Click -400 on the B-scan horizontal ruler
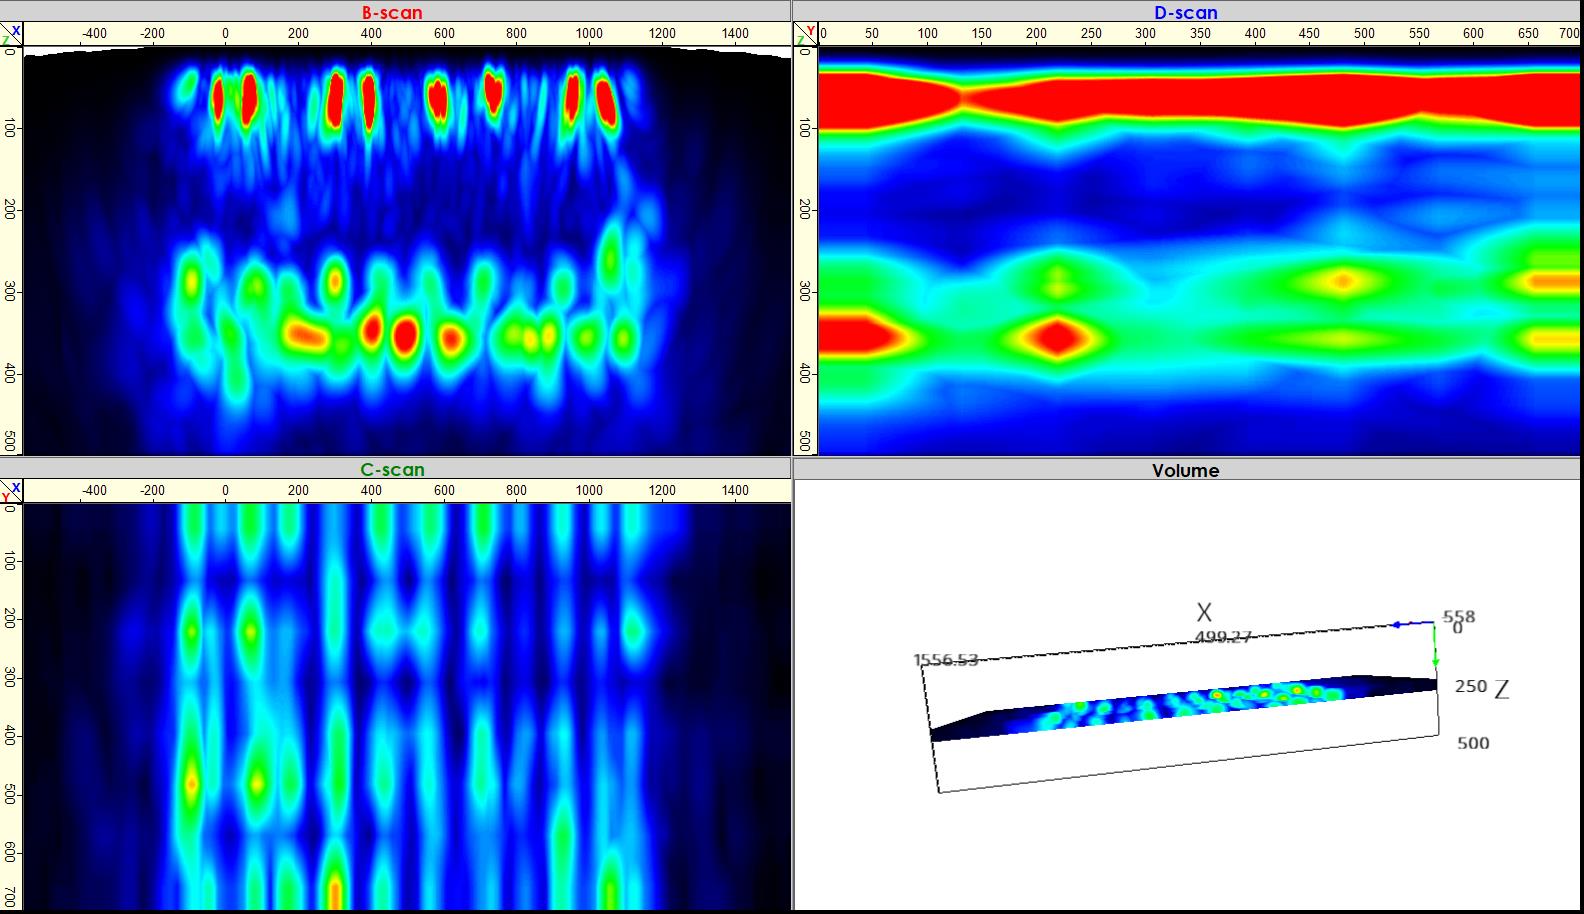The height and width of the screenshot is (914, 1584). coord(94,34)
